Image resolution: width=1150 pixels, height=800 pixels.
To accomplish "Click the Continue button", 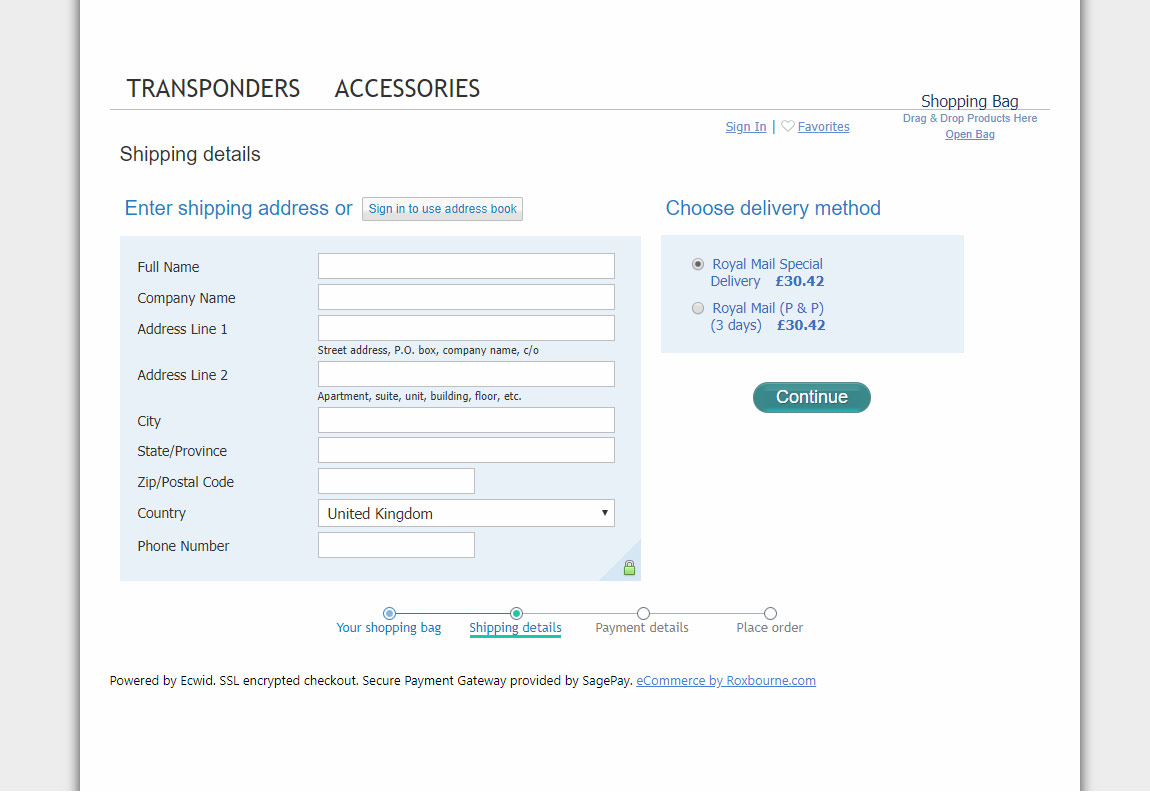I will (x=812, y=397).
